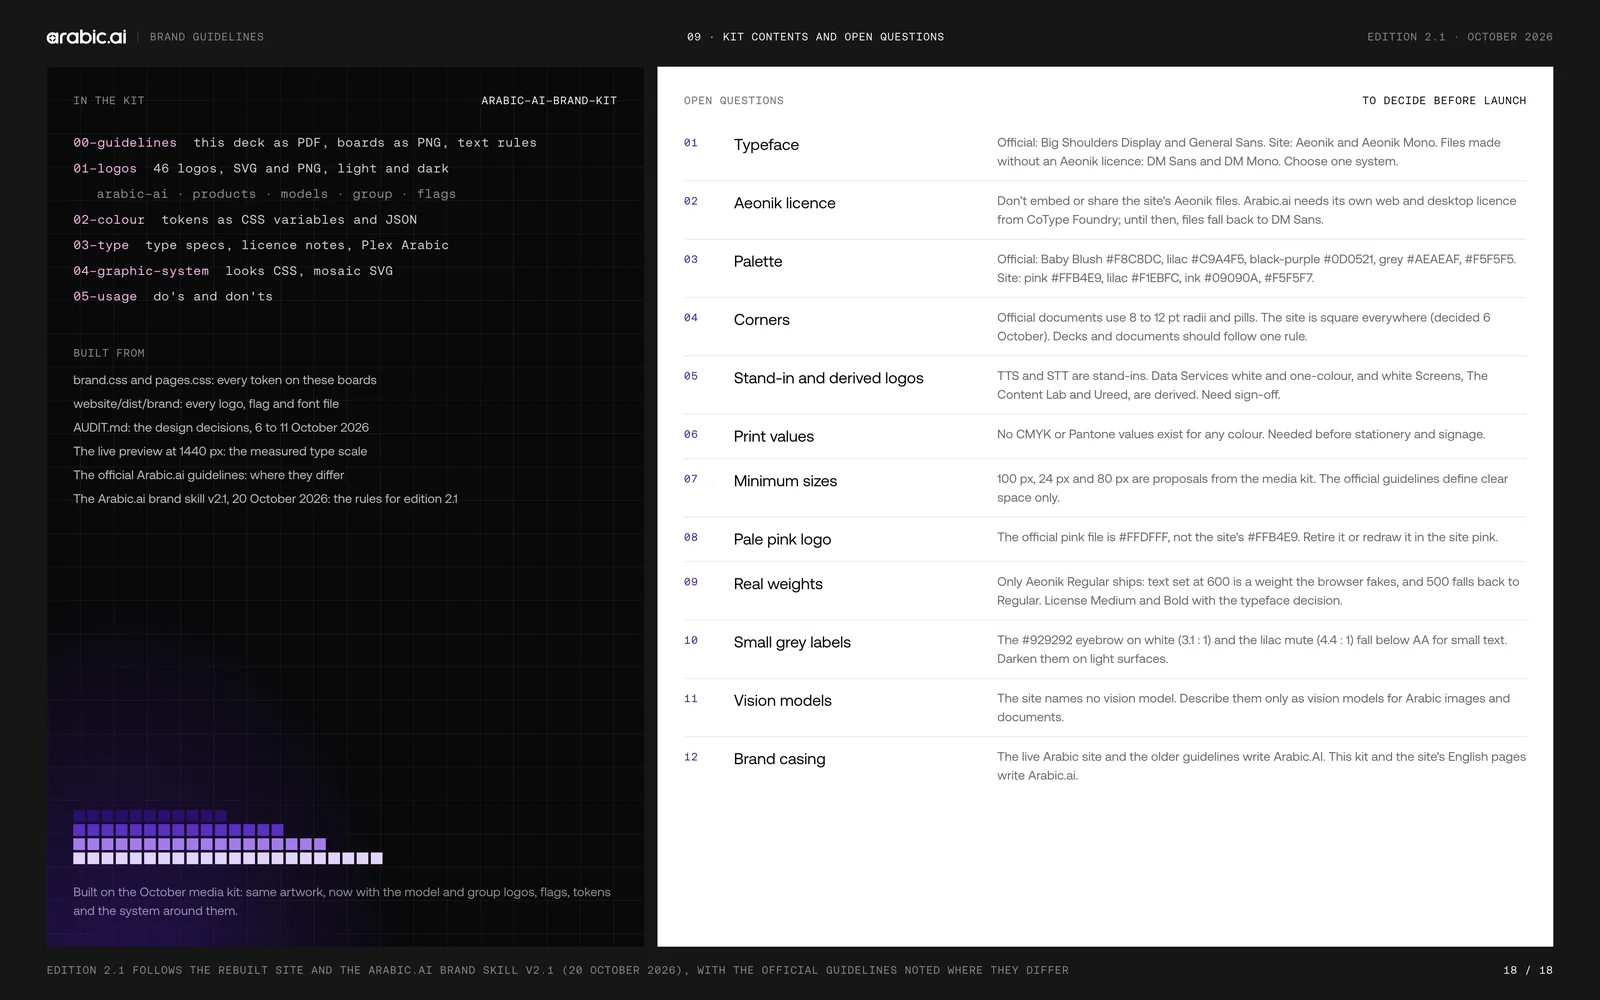Click the "BUILT FROM" section label
Screen dimensions: 1600x1000
(x=109, y=353)
